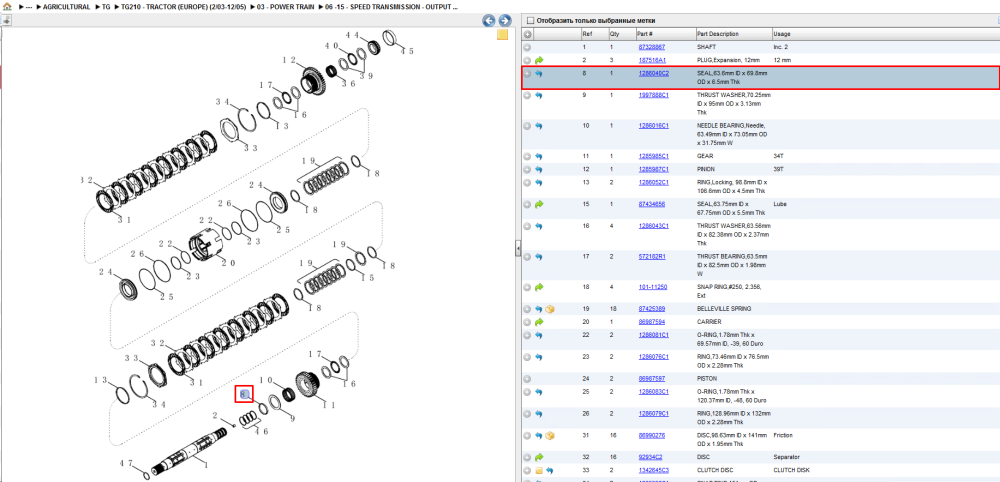Click the add-all circle in table header
The height and width of the screenshot is (482, 1000).
click(x=527, y=34)
